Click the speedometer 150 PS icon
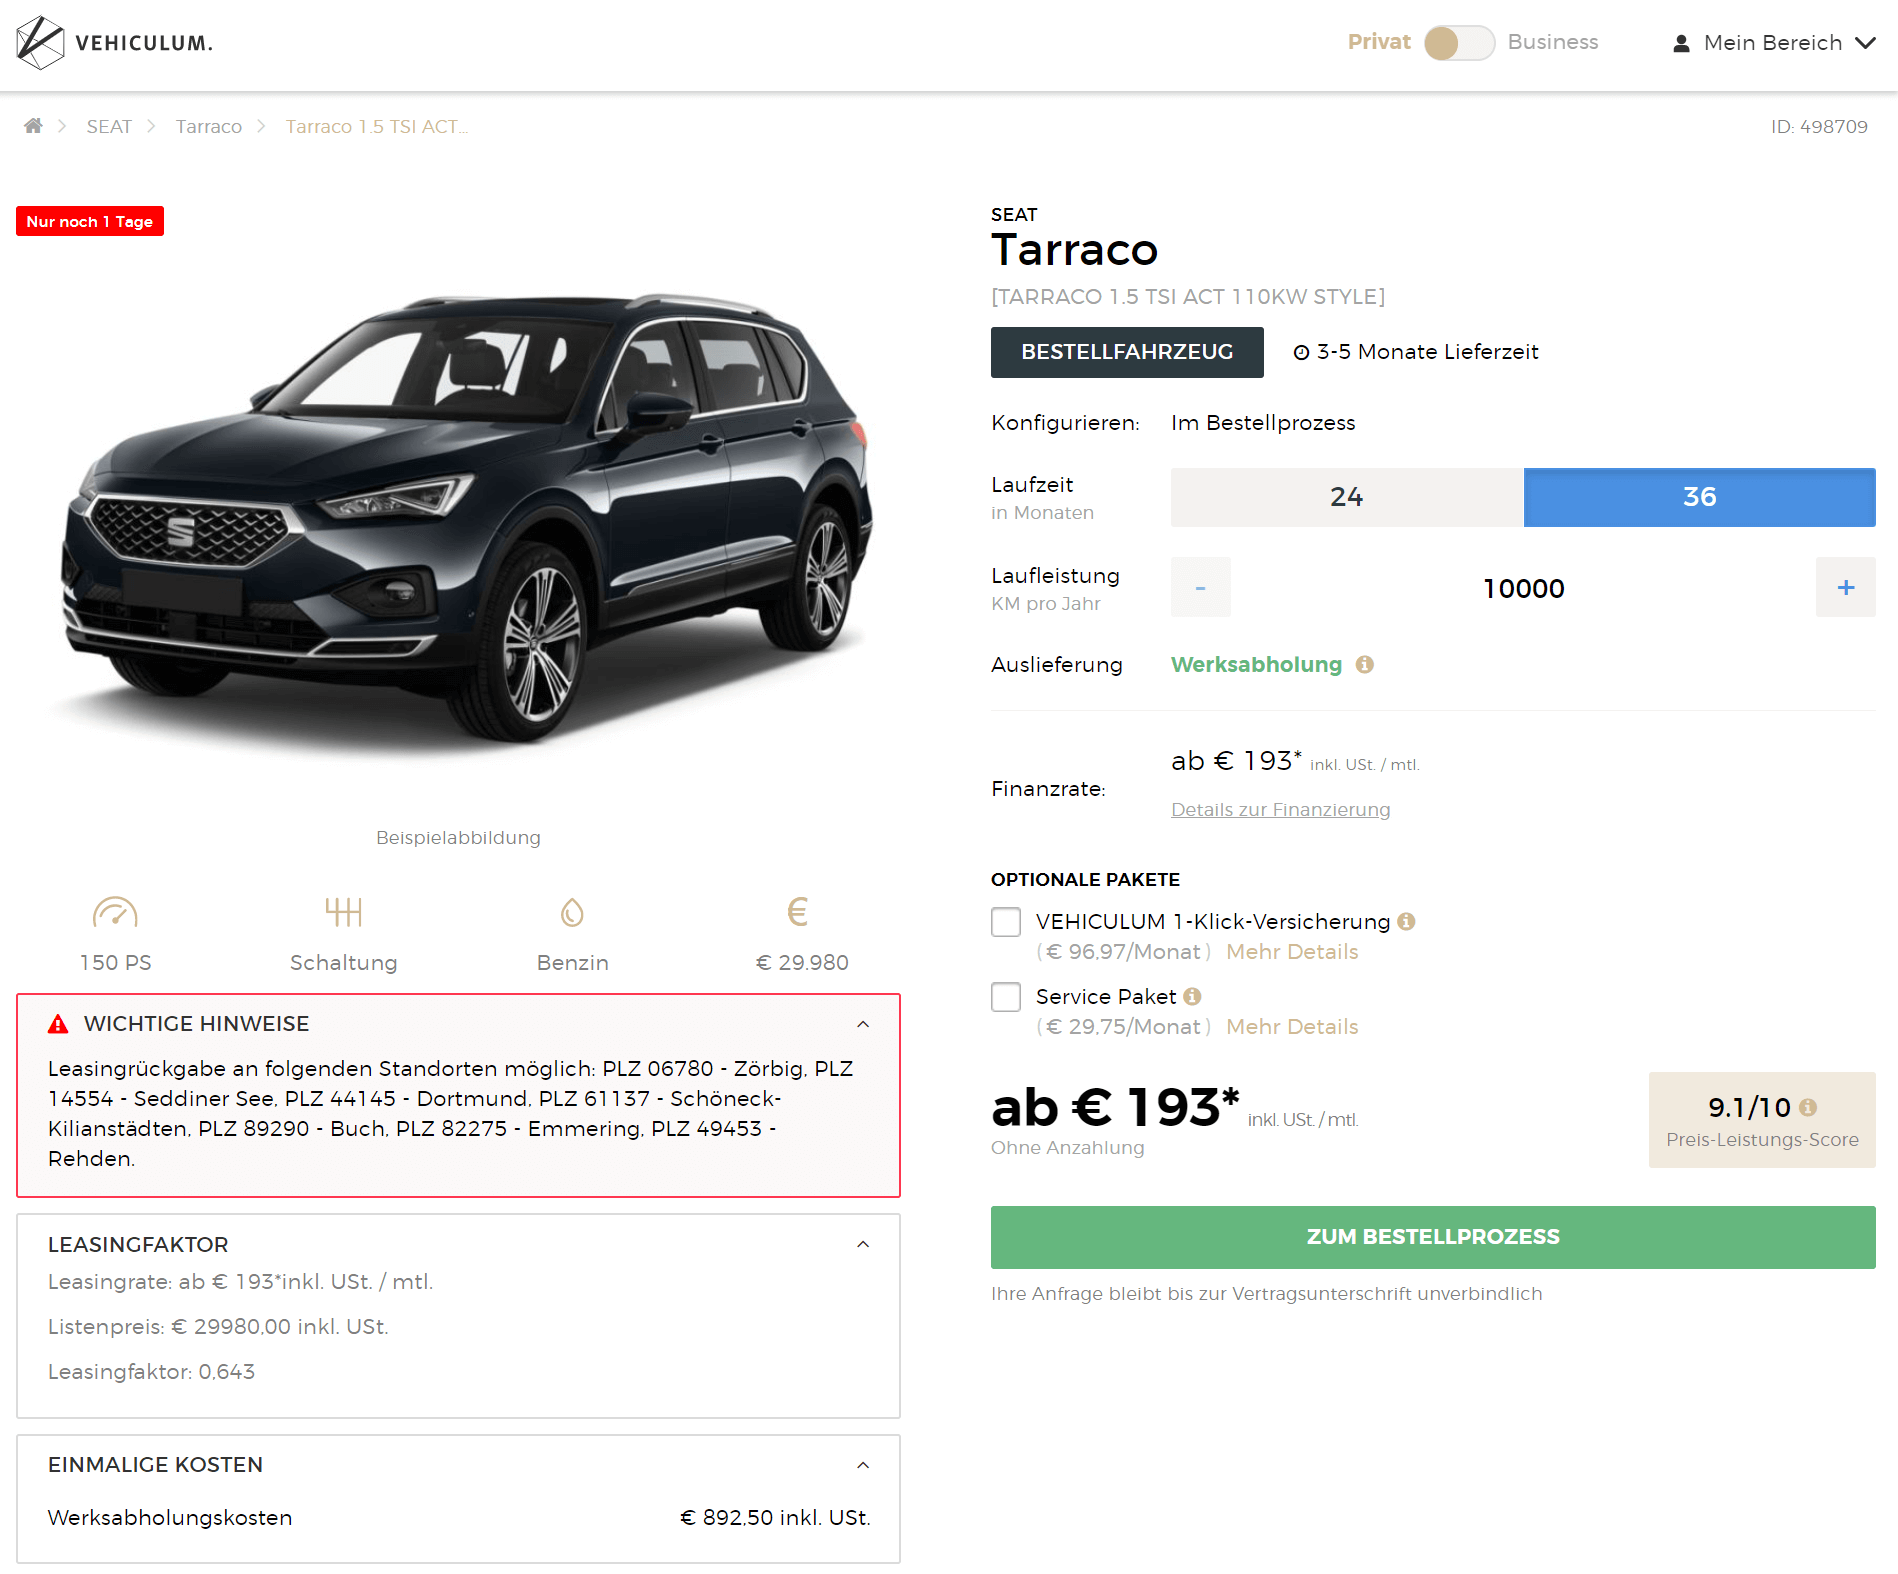The image size is (1898, 1574). click(115, 912)
